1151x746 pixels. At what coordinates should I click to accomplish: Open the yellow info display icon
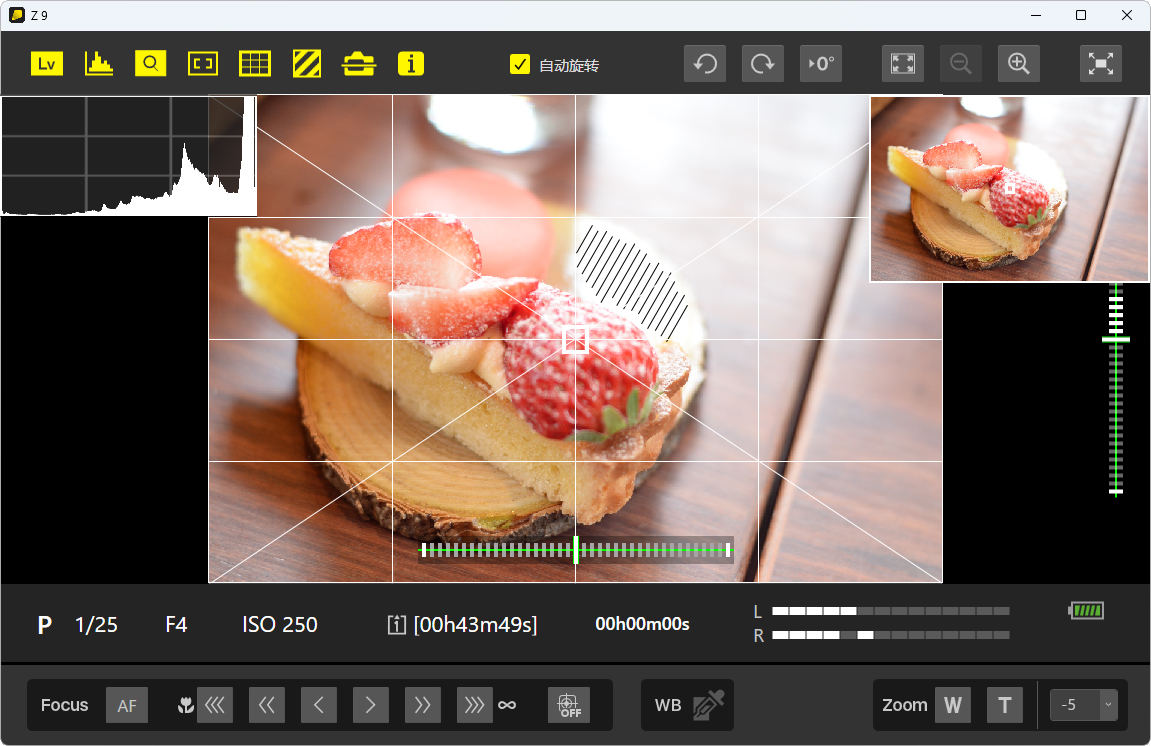(411, 64)
